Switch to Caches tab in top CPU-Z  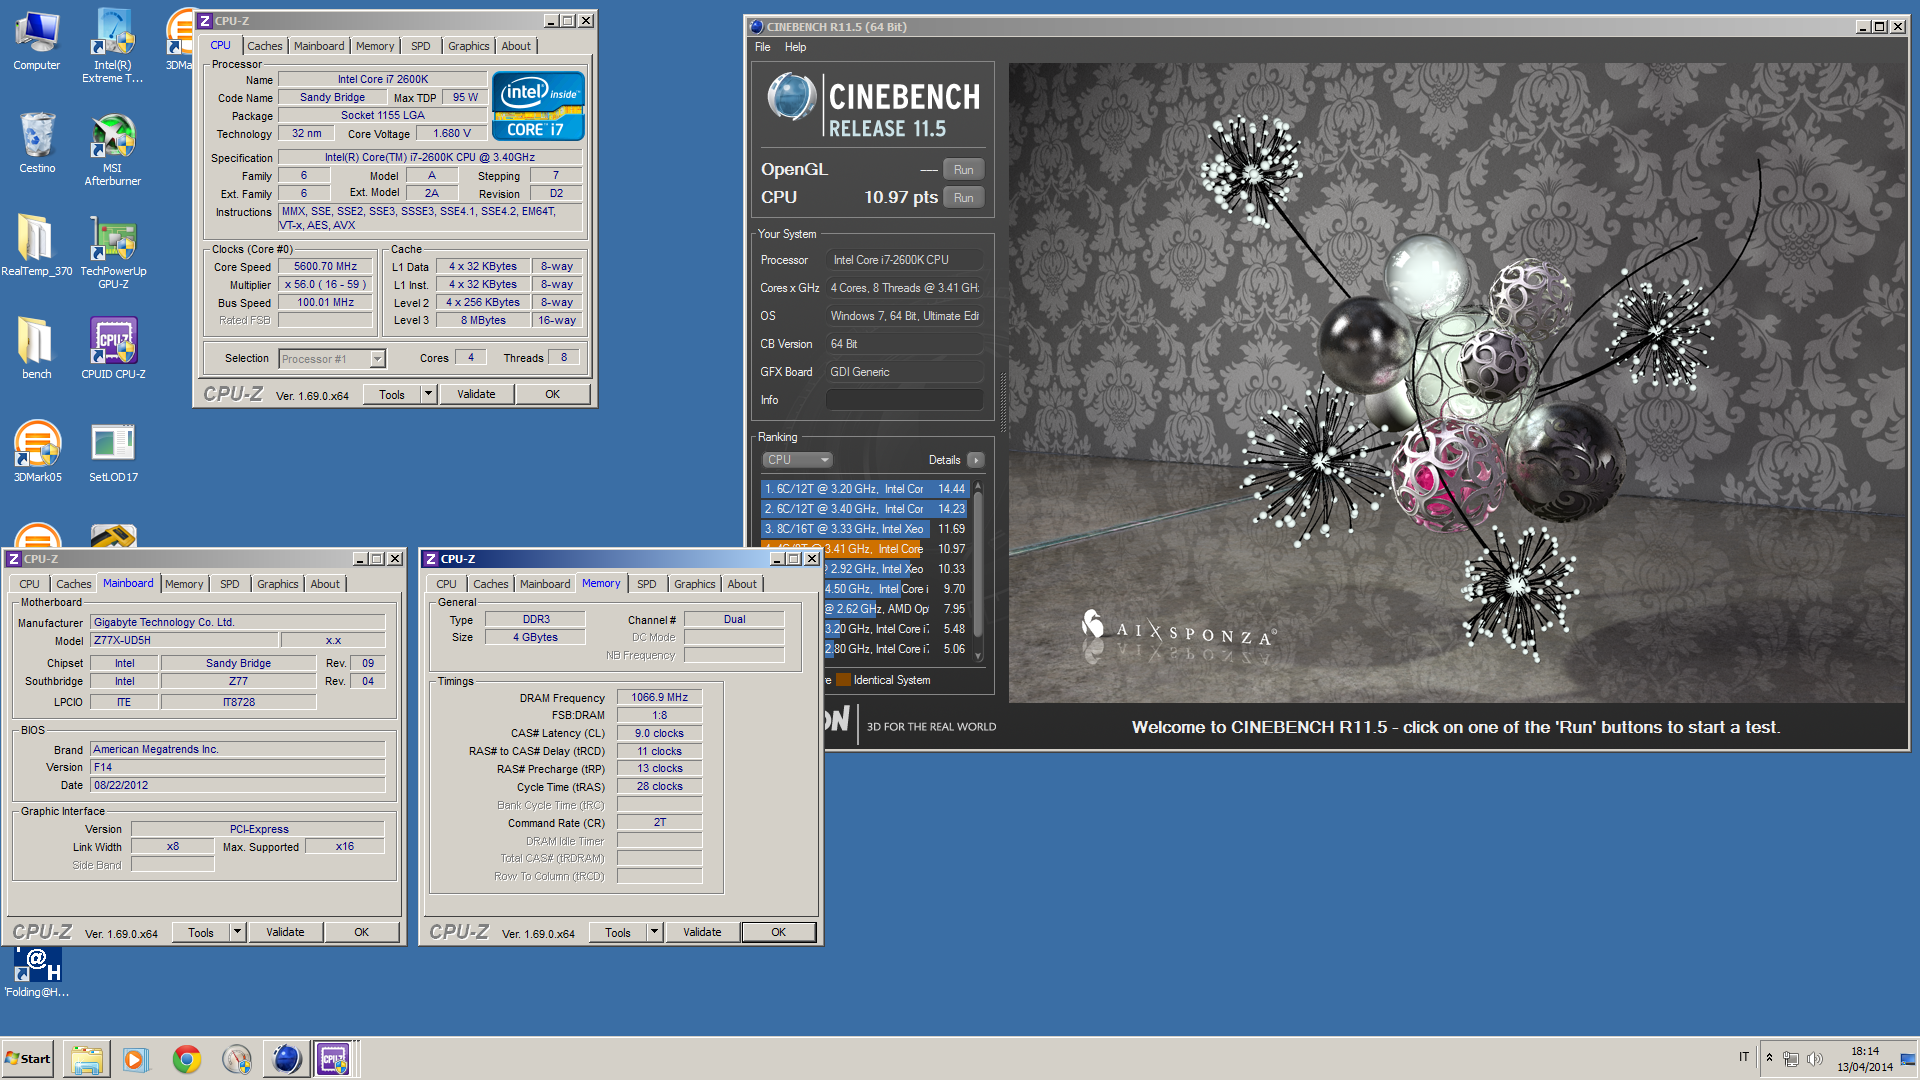tap(265, 46)
